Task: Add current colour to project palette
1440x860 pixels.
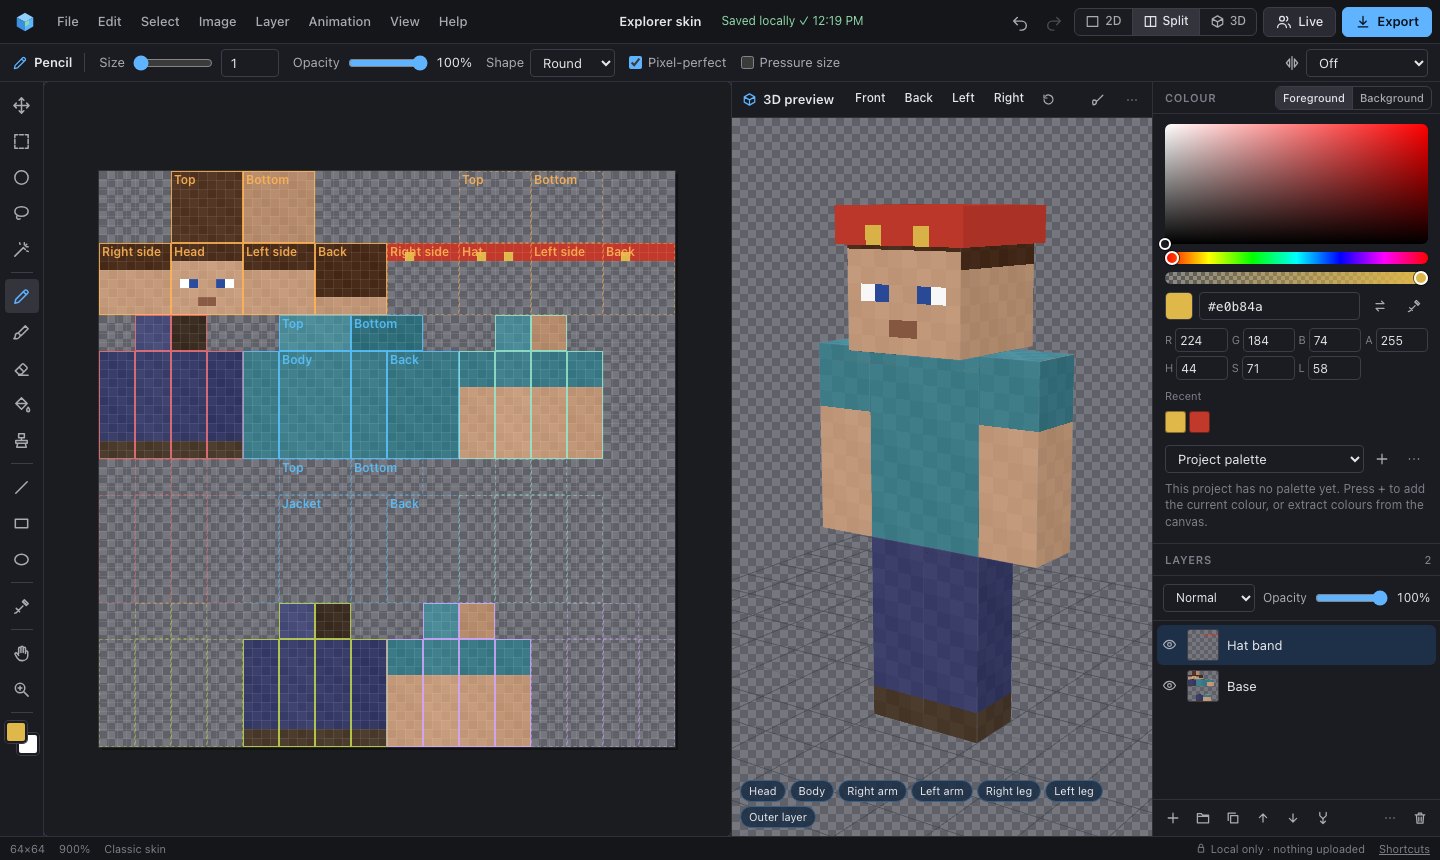Action: point(1382,459)
